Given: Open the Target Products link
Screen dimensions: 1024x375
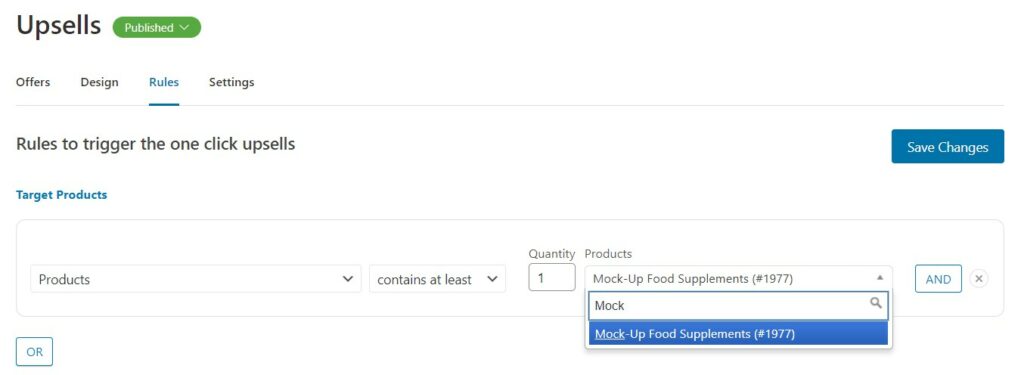Looking at the screenshot, I should tap(61, 195).
